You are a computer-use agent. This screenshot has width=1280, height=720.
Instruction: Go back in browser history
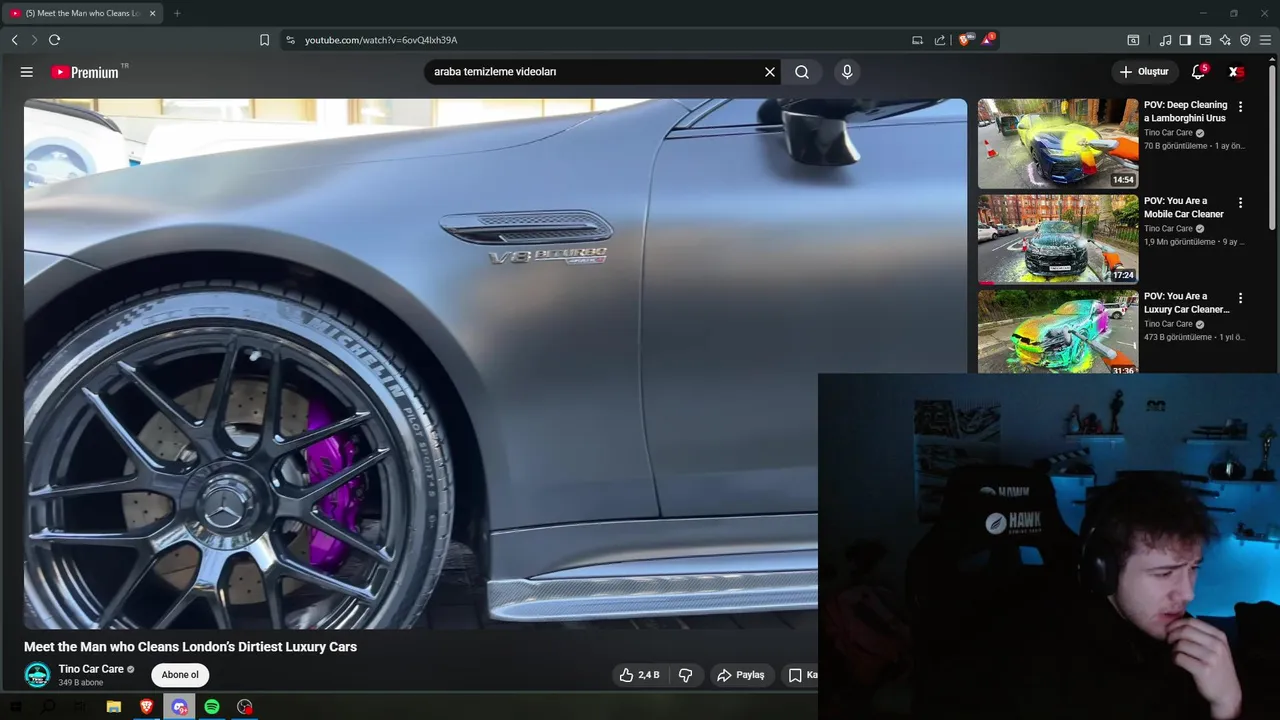(x=14, y=40)
